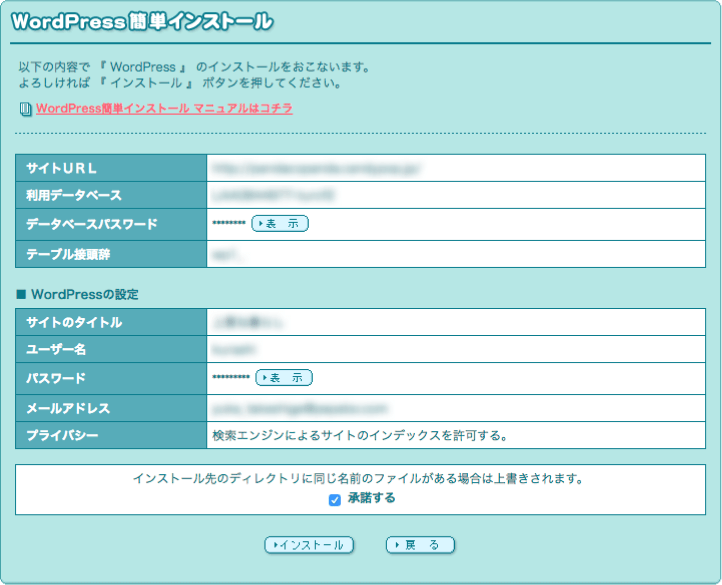Click the パスワード label in WordPress settings
722x585 pixels.
56,379
